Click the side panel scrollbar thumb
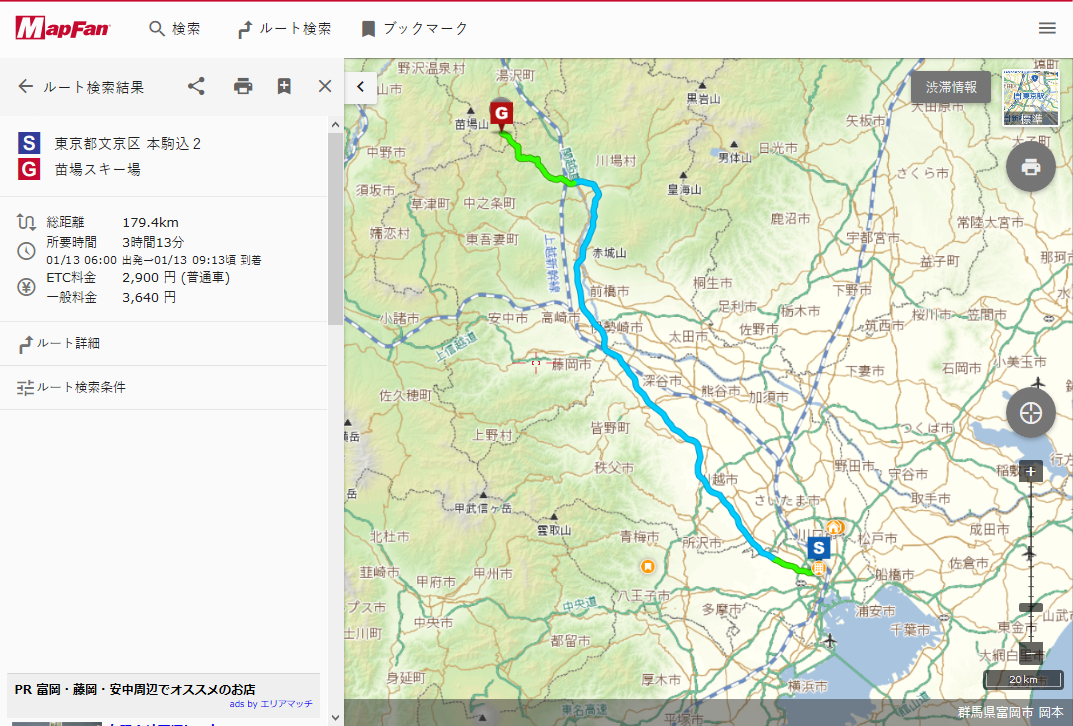The image size is (1073, 726). tap(335, 229)
